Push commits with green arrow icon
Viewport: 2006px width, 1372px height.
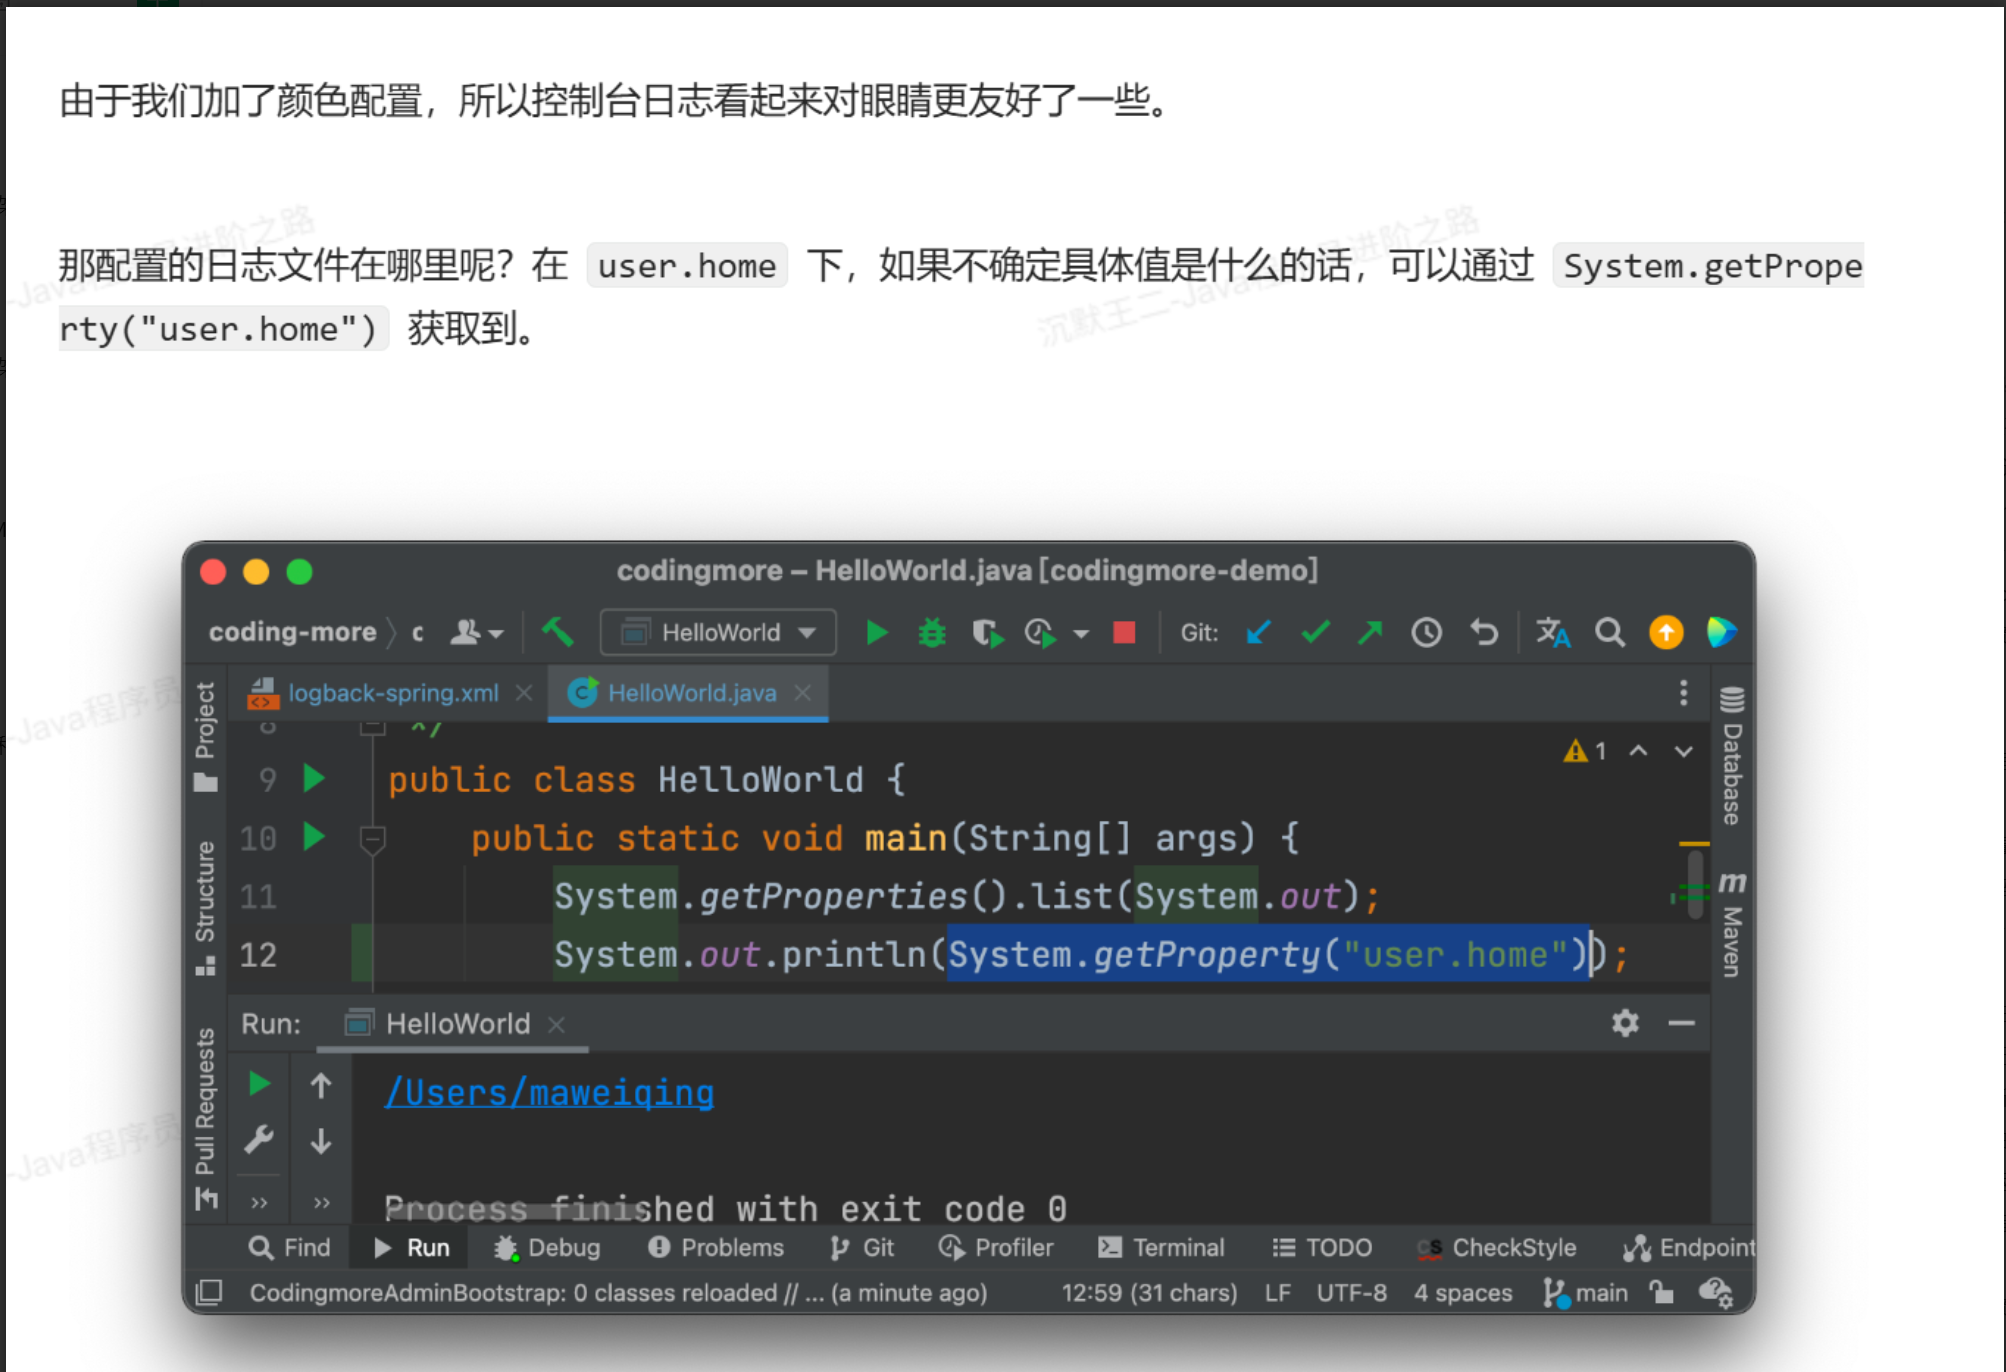point(1370,632)
